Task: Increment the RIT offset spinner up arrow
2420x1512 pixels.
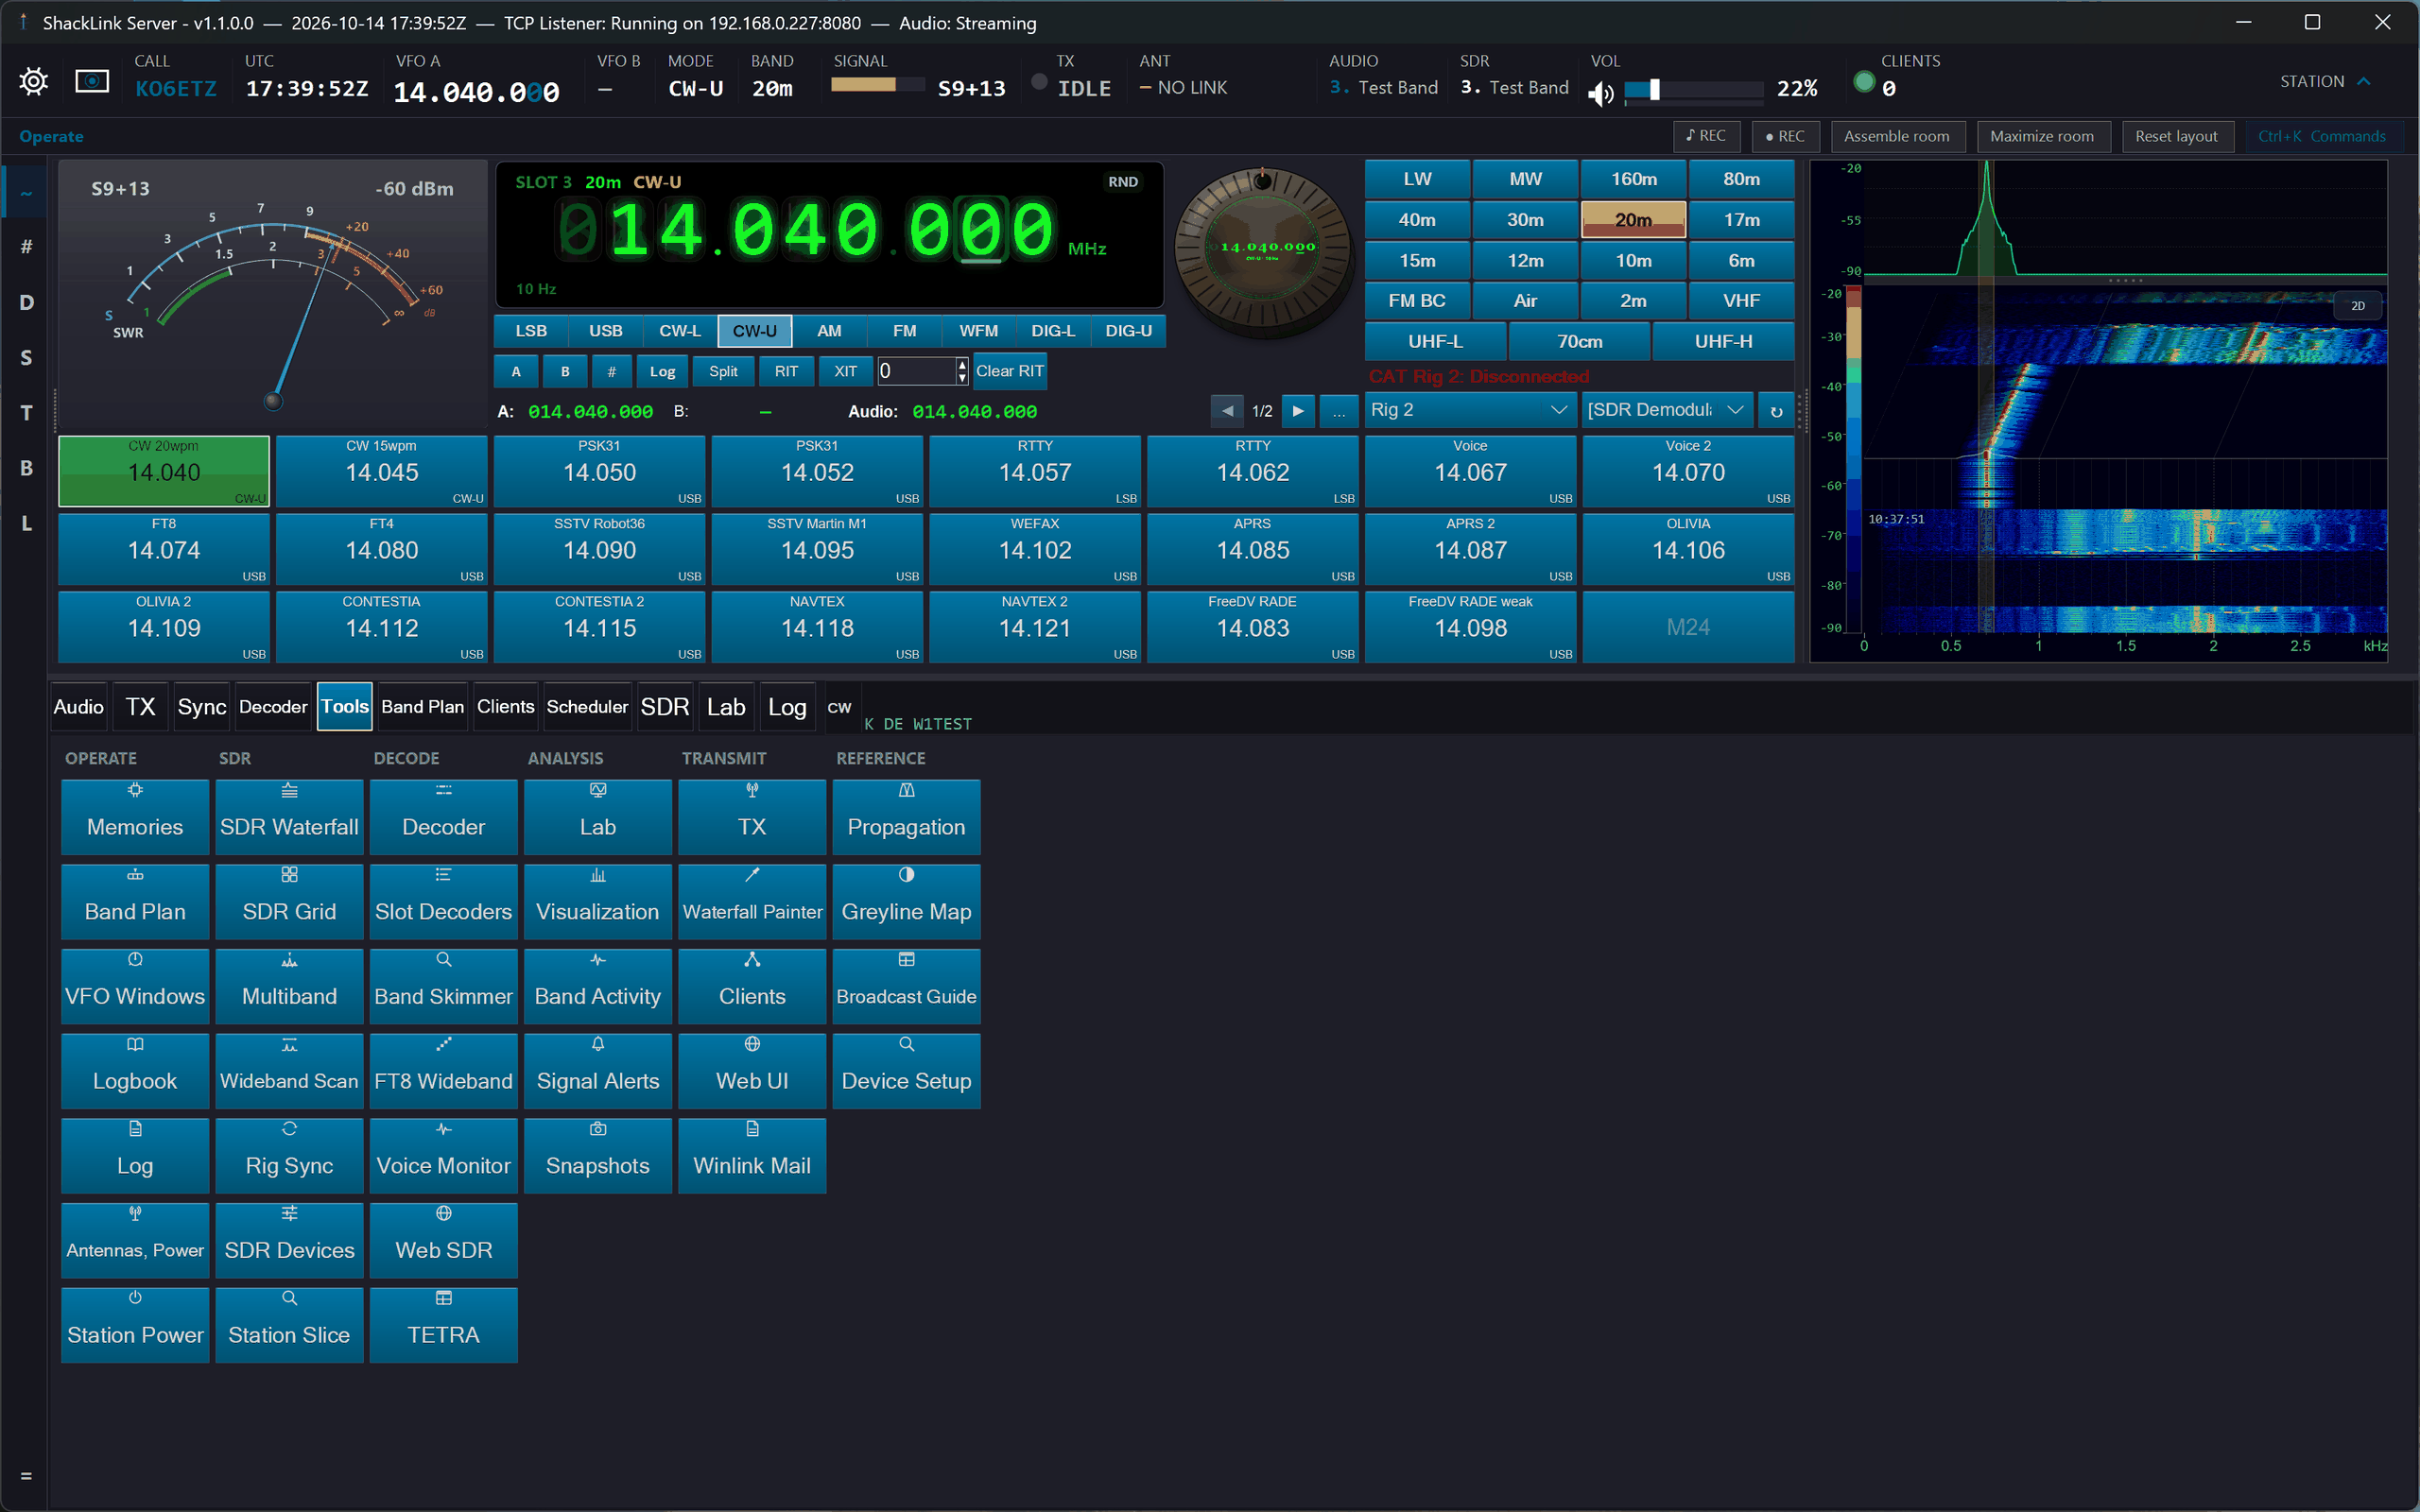Action: (x=962, y=364)
